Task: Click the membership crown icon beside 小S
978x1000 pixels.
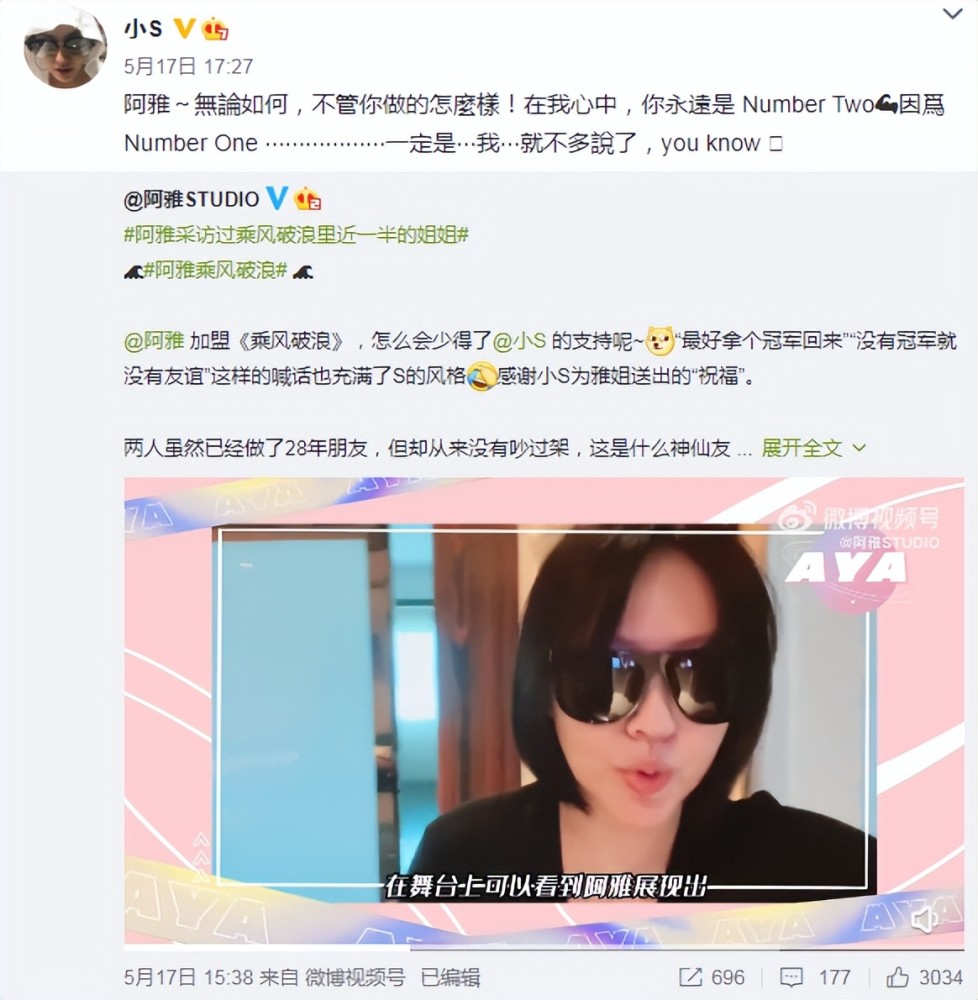Action: [215, 28]
